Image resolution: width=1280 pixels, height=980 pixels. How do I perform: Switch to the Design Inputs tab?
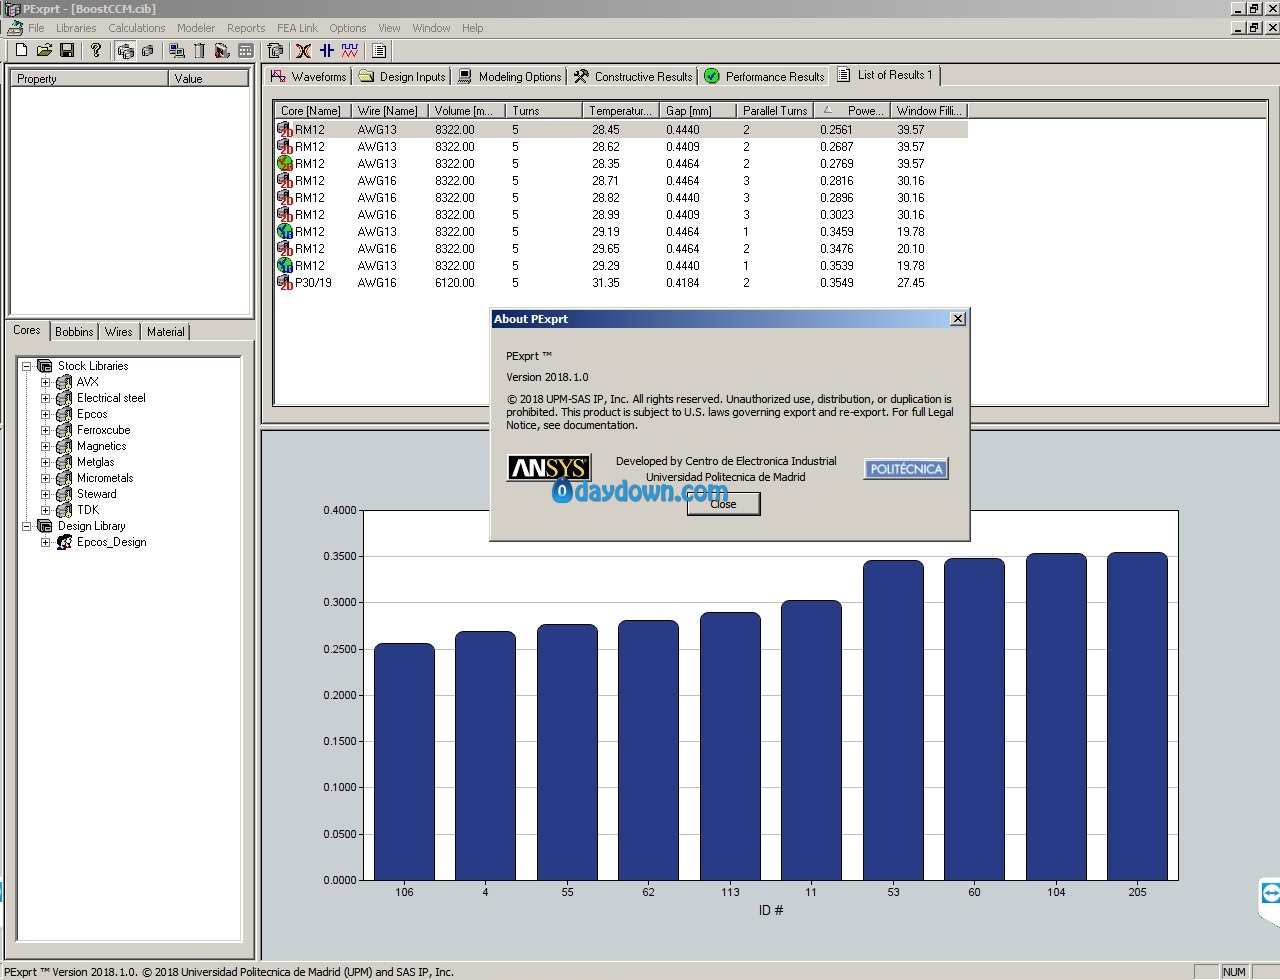tap(402, 77)
